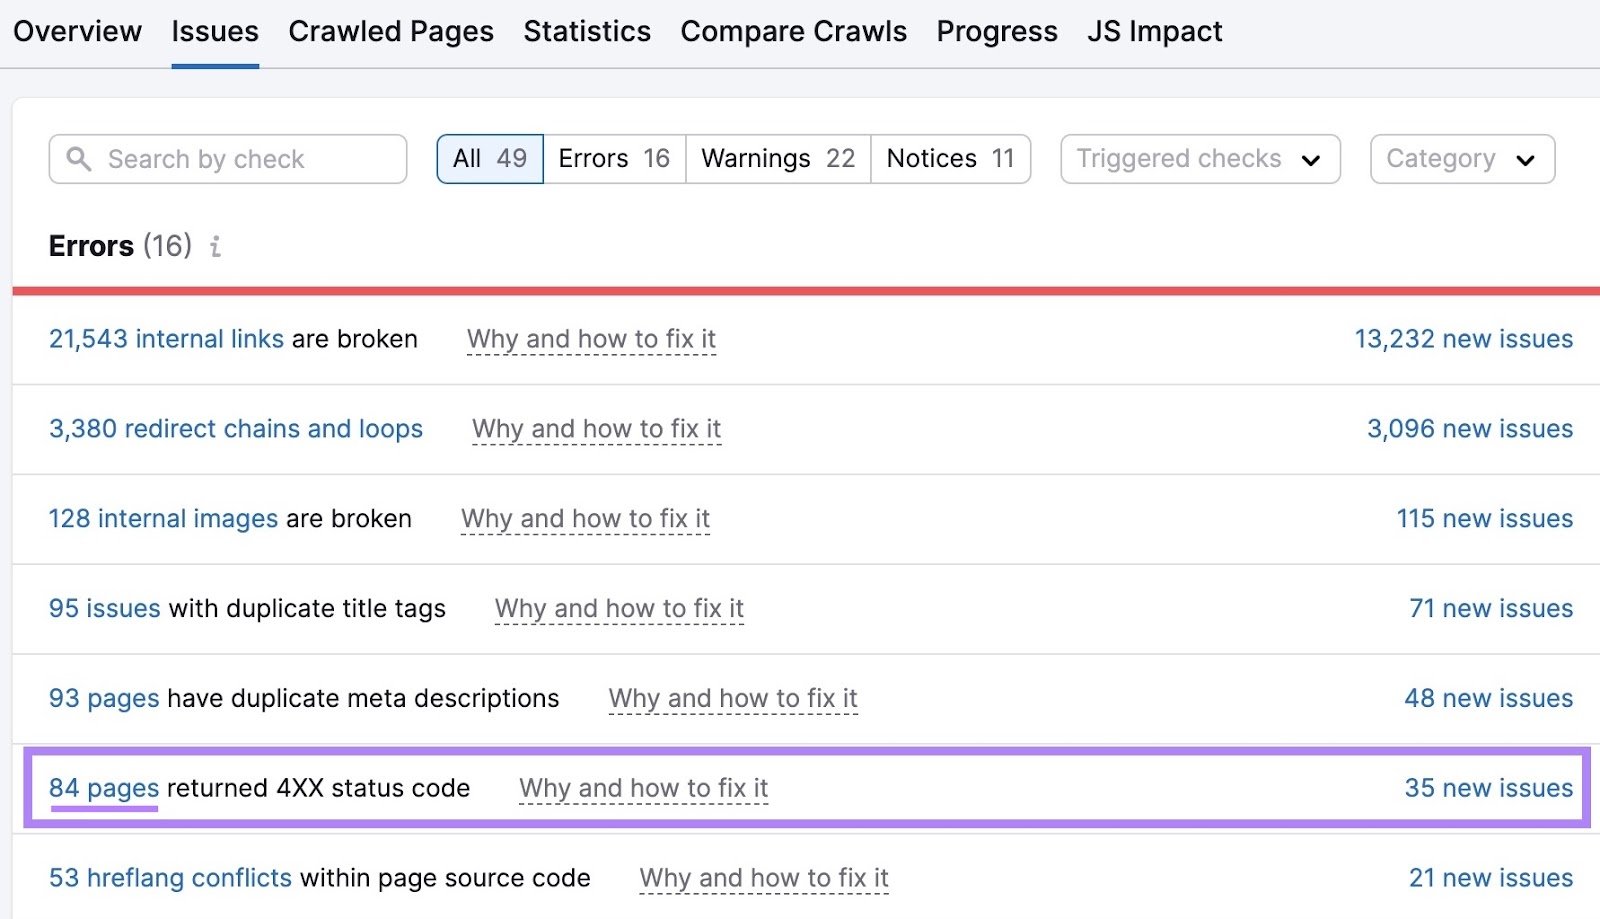This screenshot has width=1600, height=919.
Task: View 13,232 new issues
Action: coord(1464,339)
